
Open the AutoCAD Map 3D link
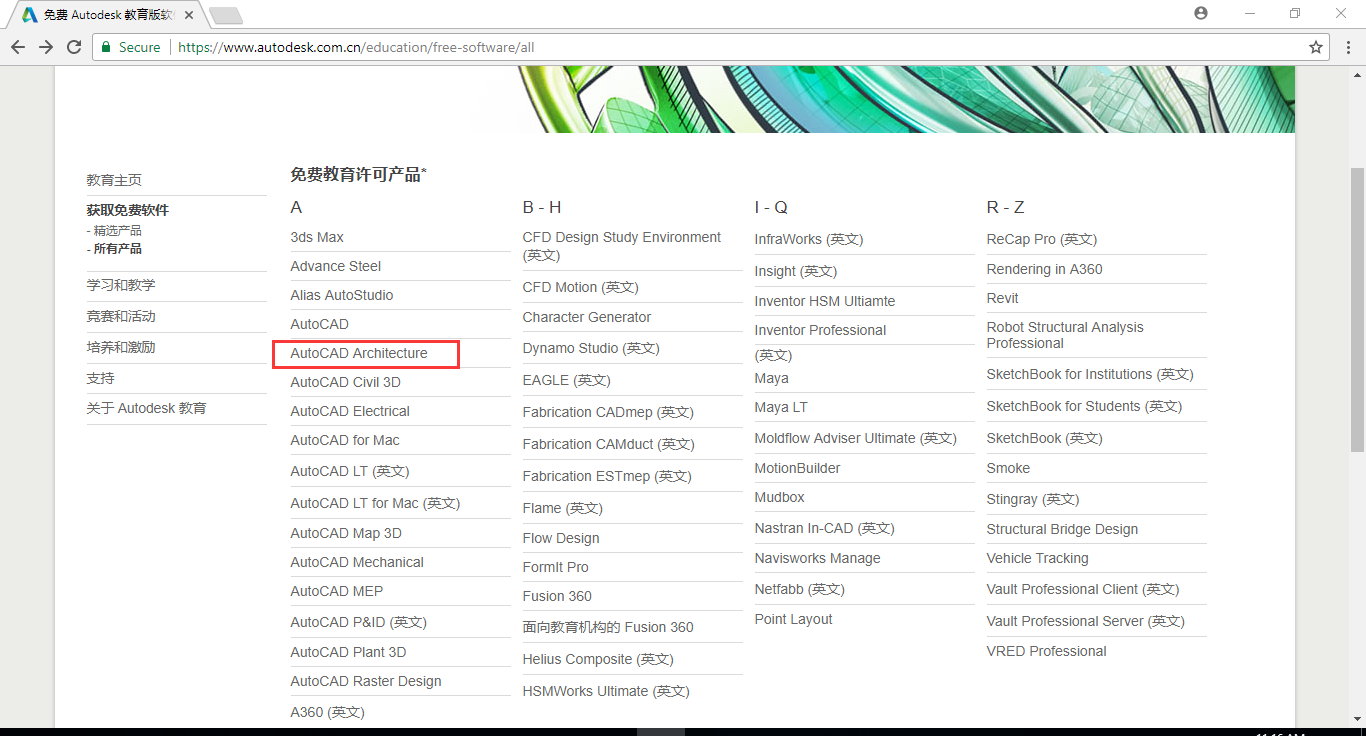click(346, 533)
